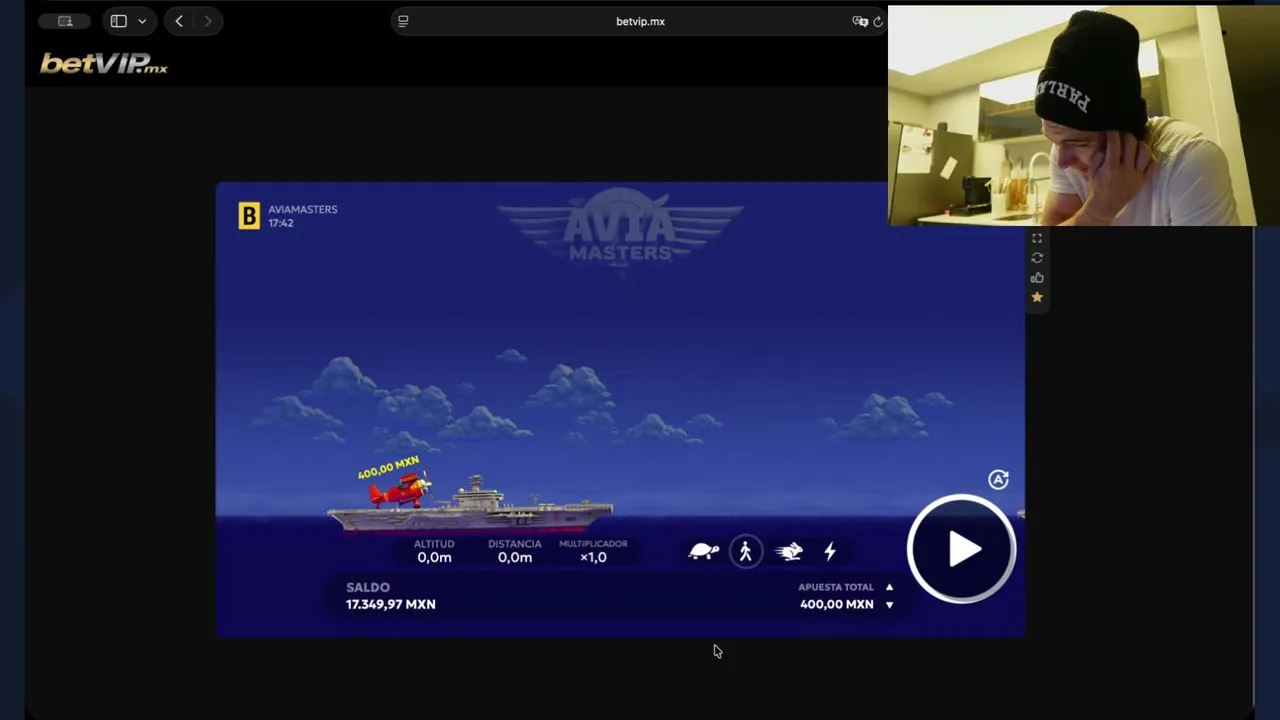Click the betvip.mx address bar
The height and width of the screenshot is (720, 1280).
tap(640, 21)
